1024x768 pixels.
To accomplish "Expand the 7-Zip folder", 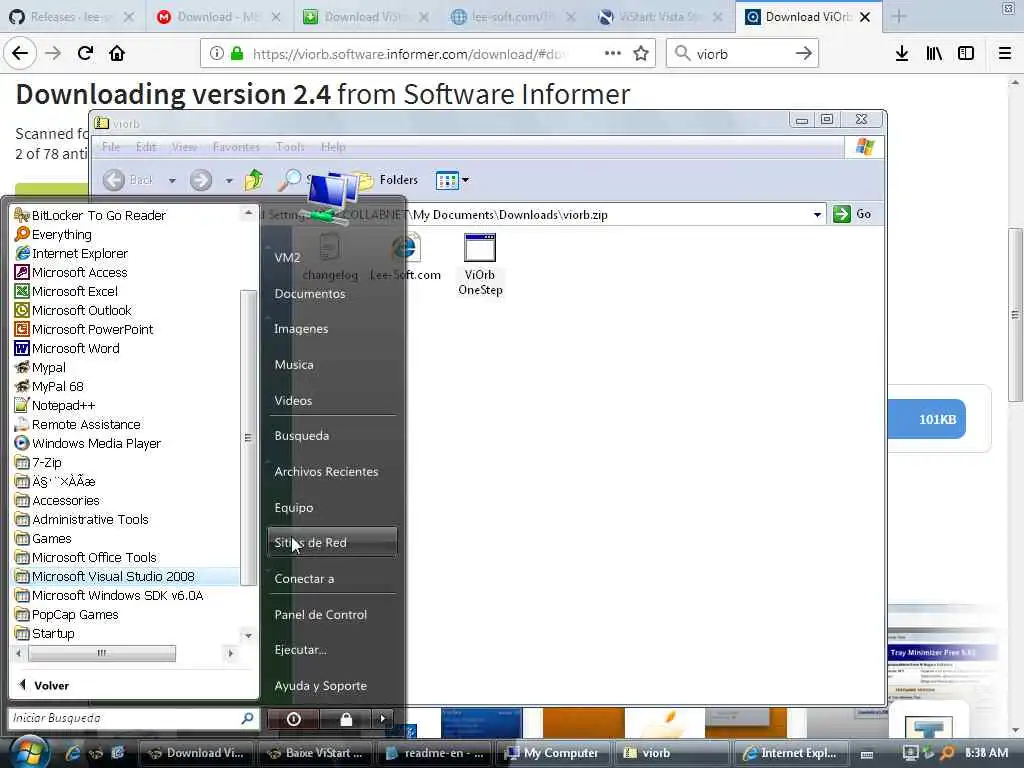I will click(x=39, y=462).
